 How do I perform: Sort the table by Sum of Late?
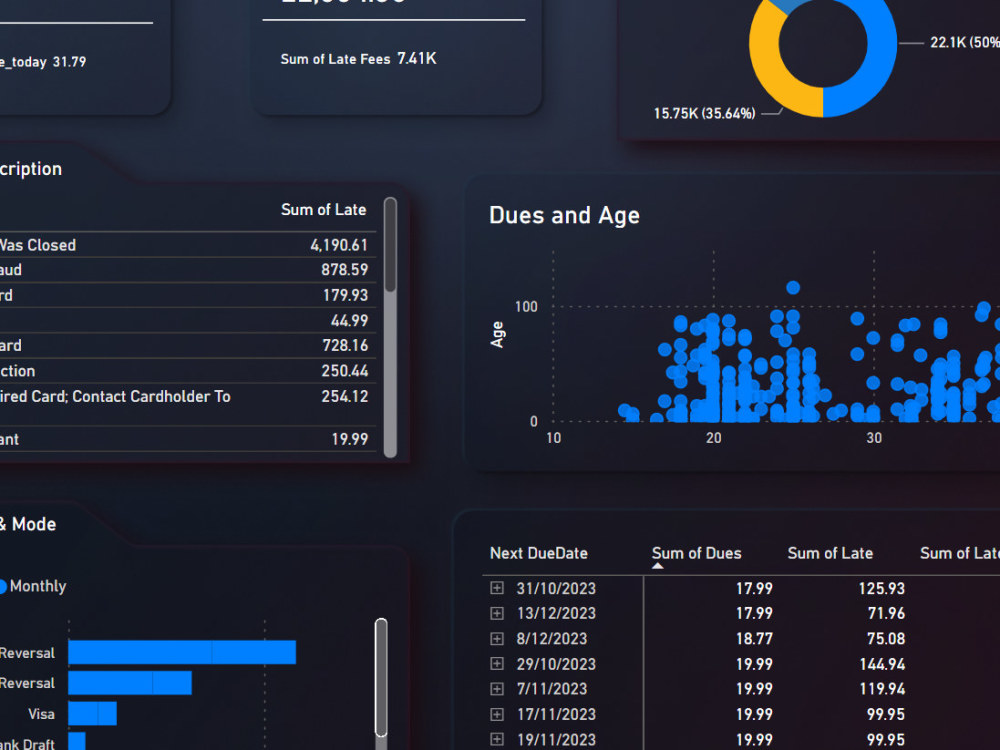[830, 553]
